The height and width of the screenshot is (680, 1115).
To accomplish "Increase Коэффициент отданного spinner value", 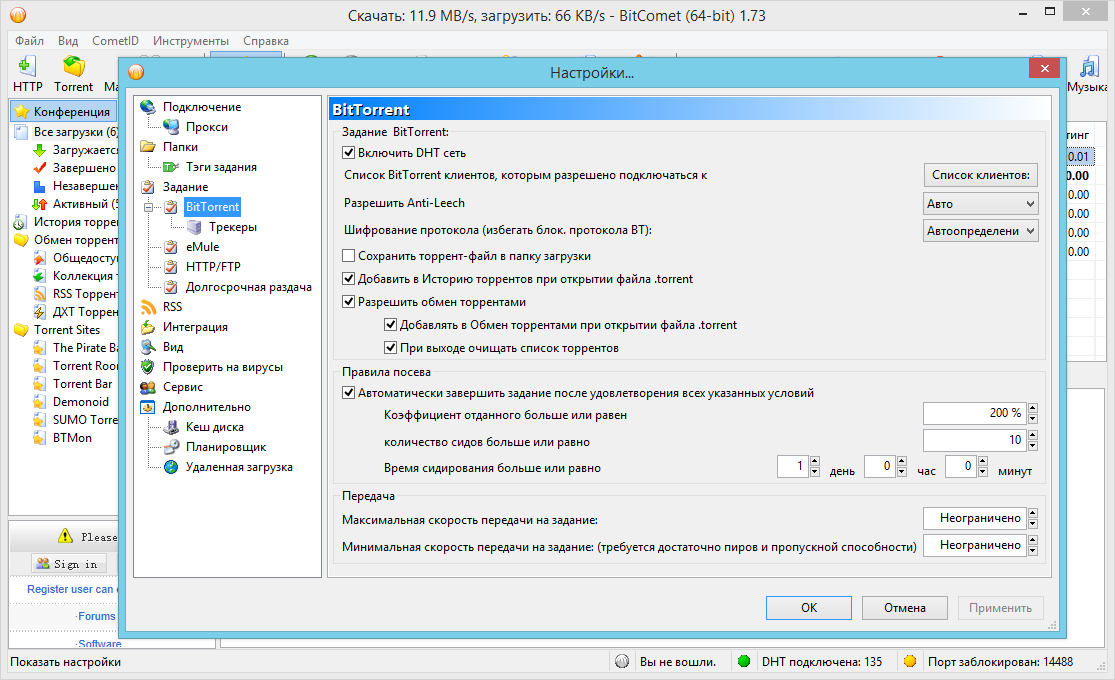I will (1033, 408).
